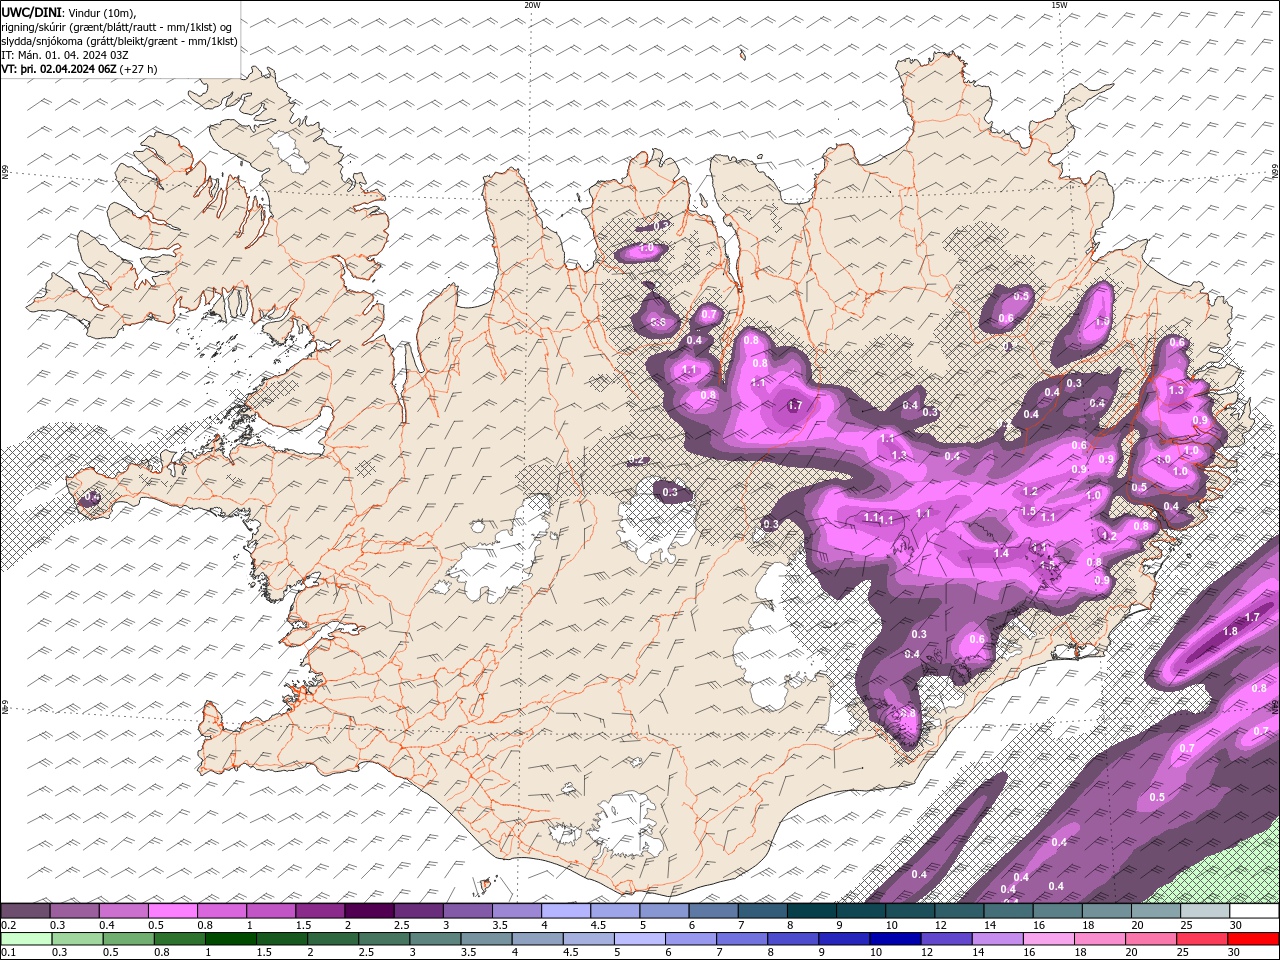Click the 14–16 lilac rain legend swatch
The height and width of the screenshot is (960, 1280).
[997, 938]
